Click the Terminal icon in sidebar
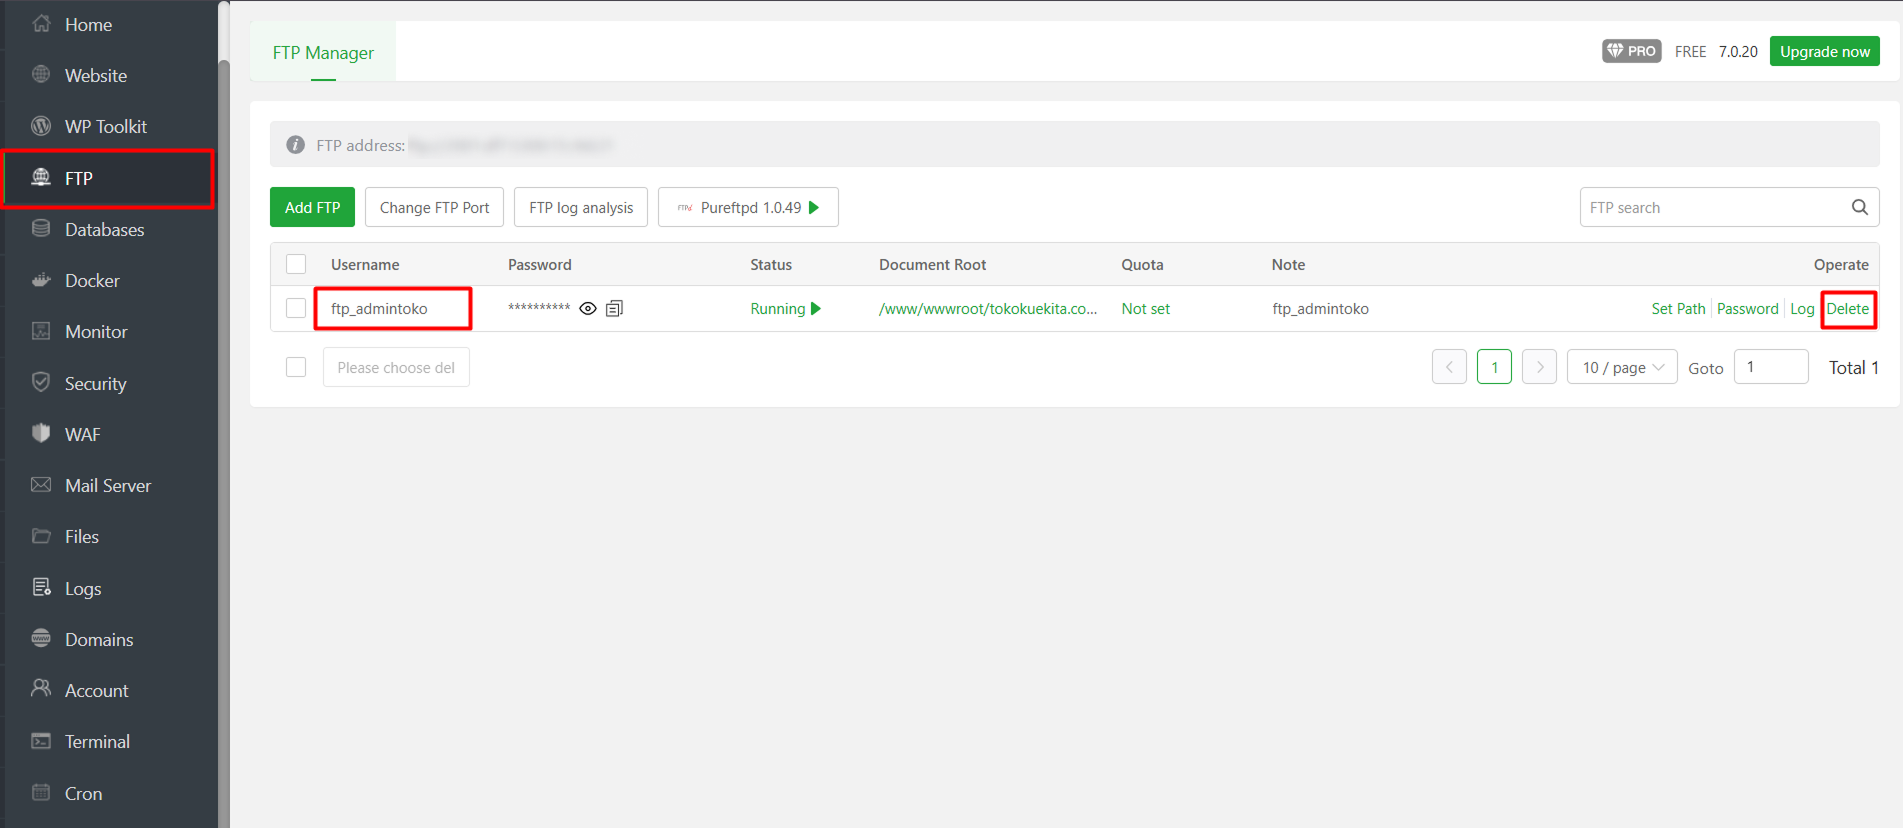This screenshot has width=1903, height=828. coord(41,741)
